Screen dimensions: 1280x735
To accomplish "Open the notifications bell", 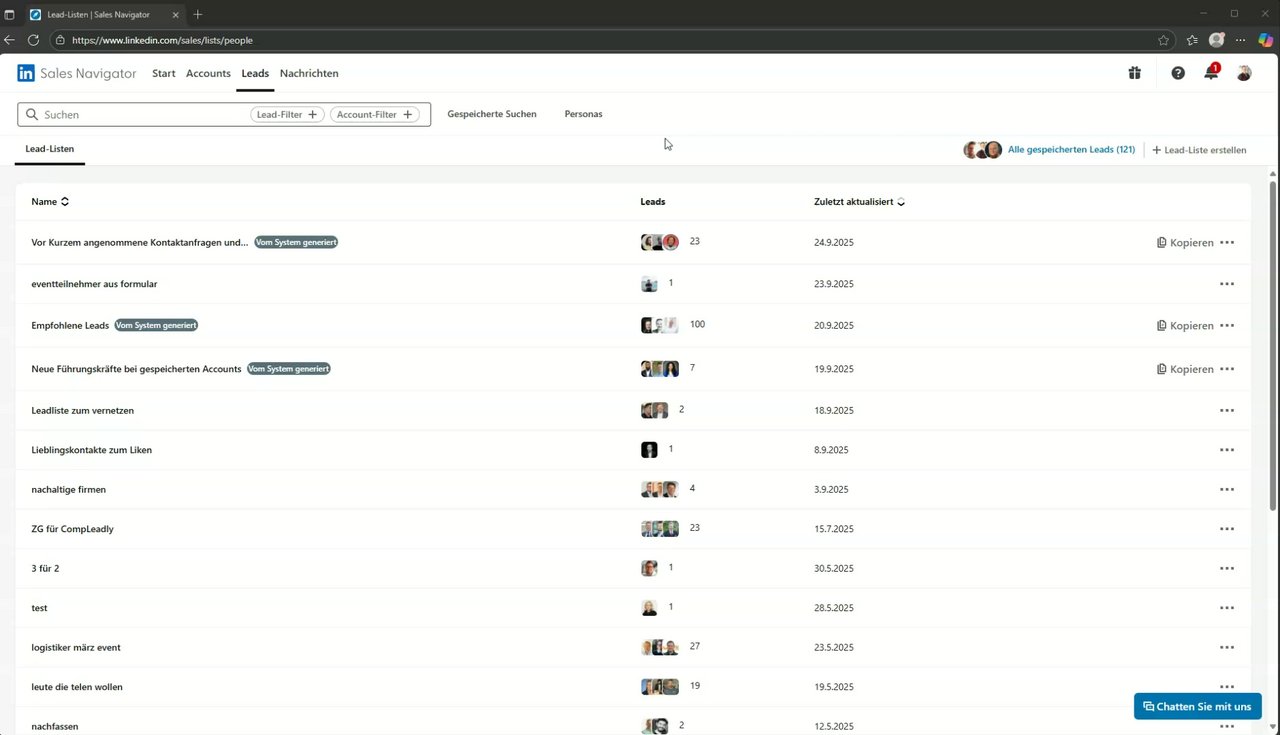I will (1211, 72).
